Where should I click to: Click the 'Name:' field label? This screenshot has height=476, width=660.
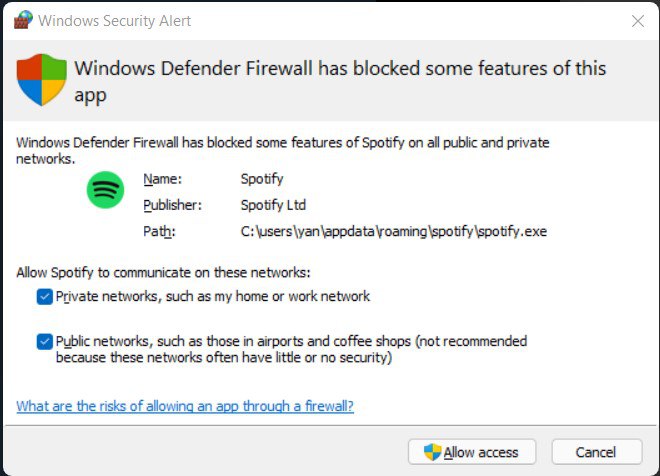[162, 179]
